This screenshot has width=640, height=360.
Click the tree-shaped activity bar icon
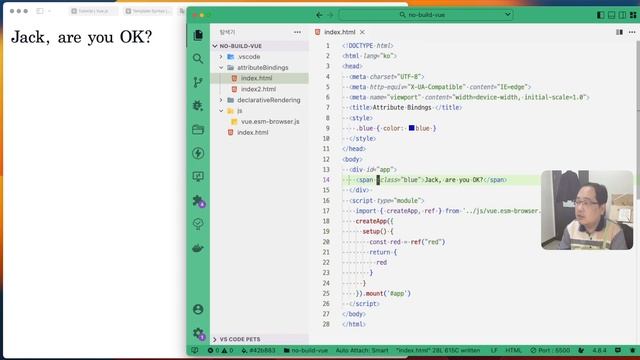click(198, 224)
